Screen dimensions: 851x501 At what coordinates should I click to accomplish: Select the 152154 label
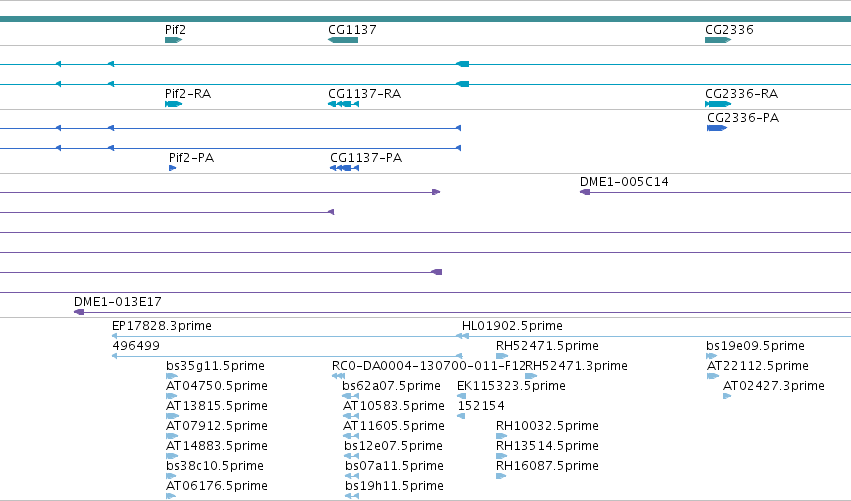481,406
